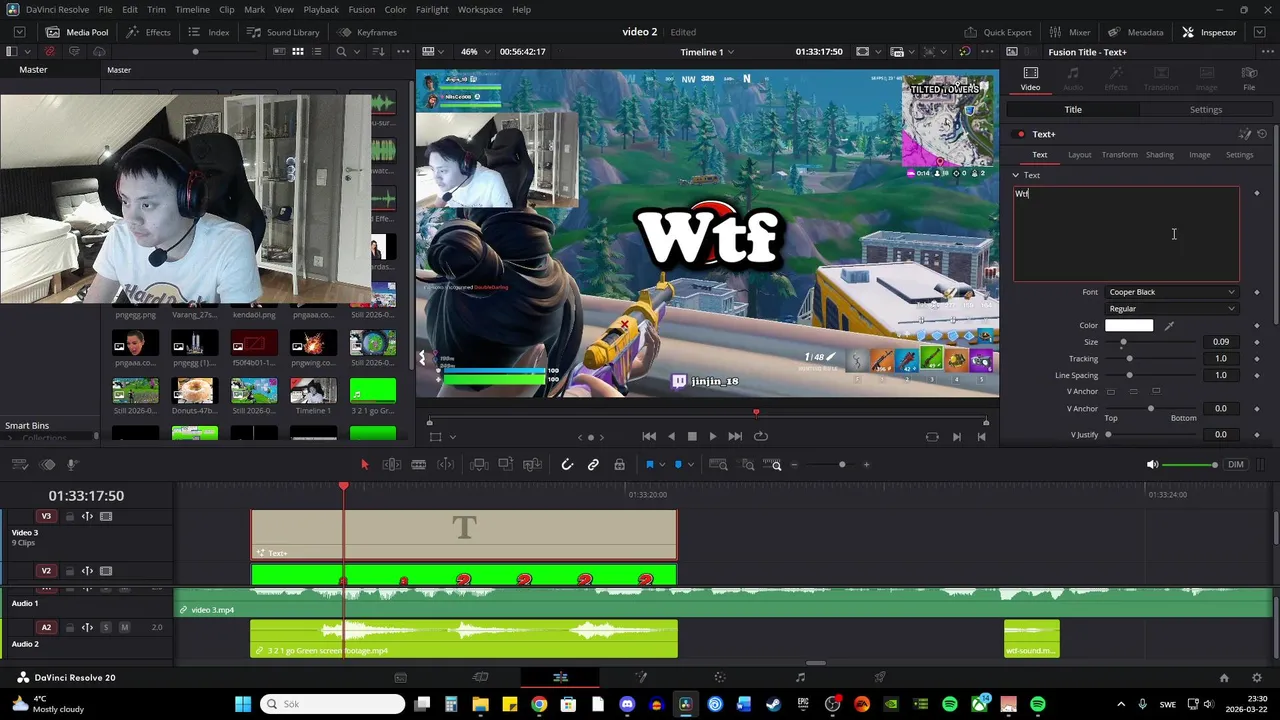Open the Sound Library panel
The height and width of the screenshot is (720, 1280).
[283, 32]
